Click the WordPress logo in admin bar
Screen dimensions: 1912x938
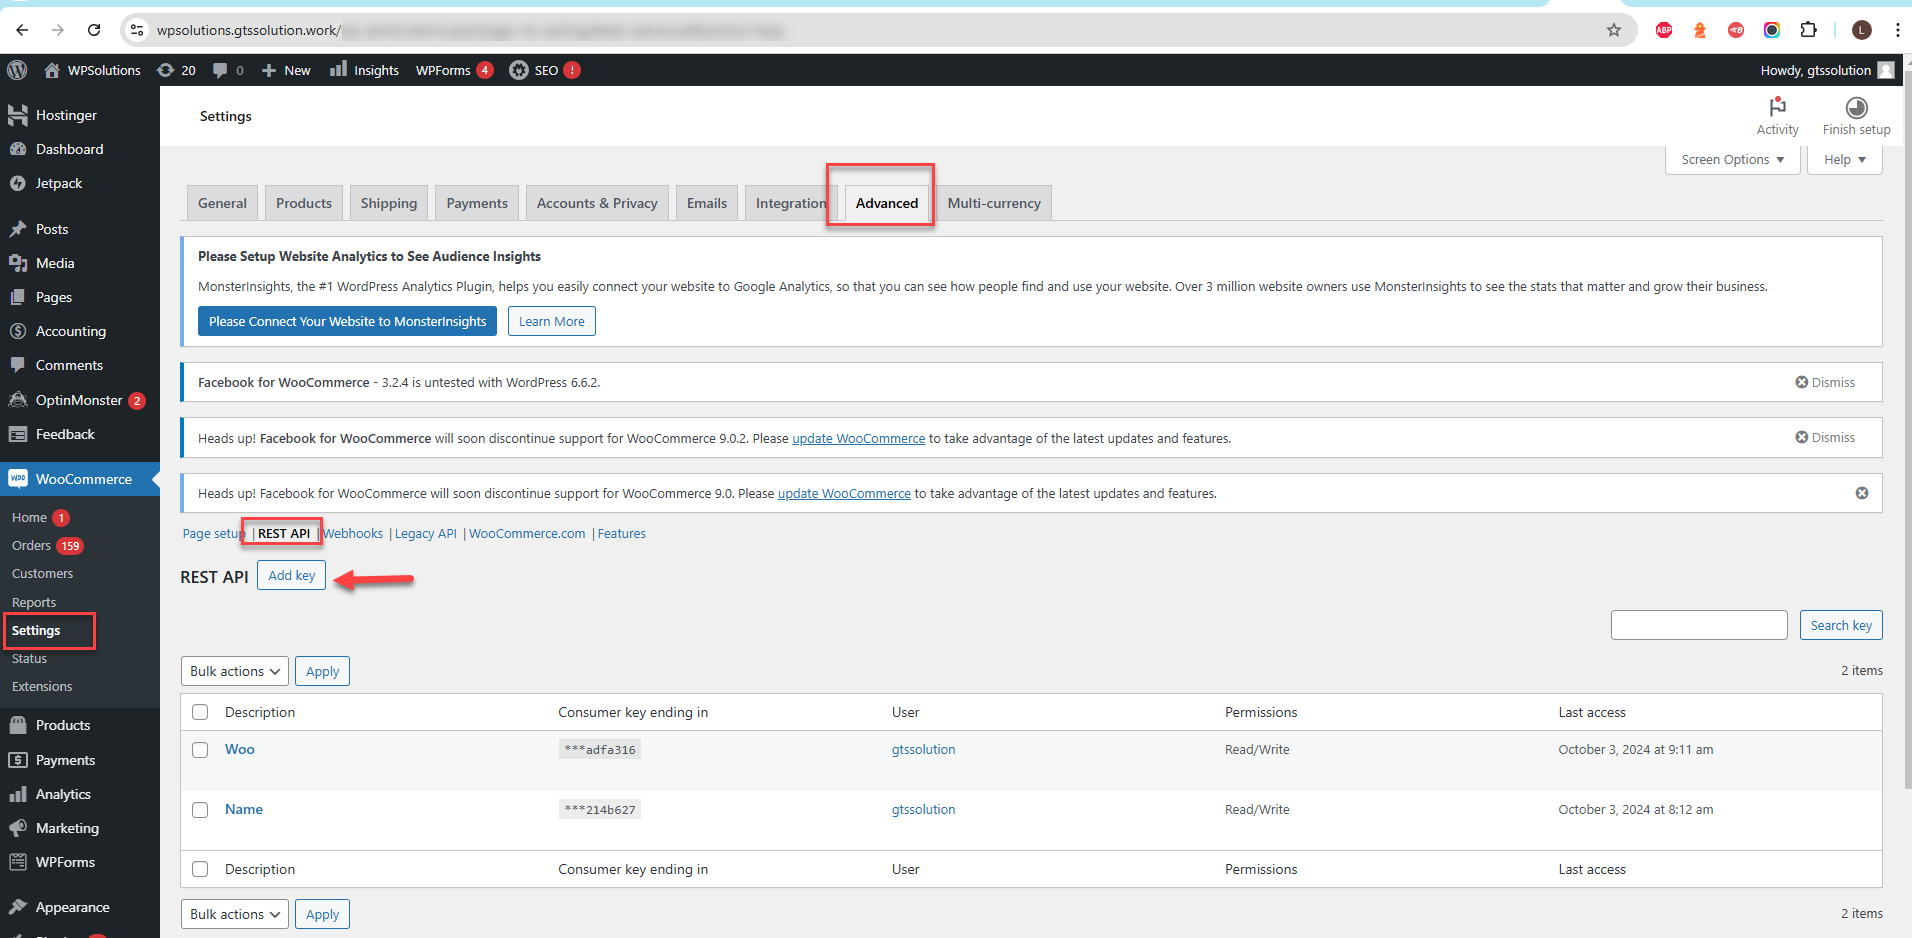click(17, 70)
